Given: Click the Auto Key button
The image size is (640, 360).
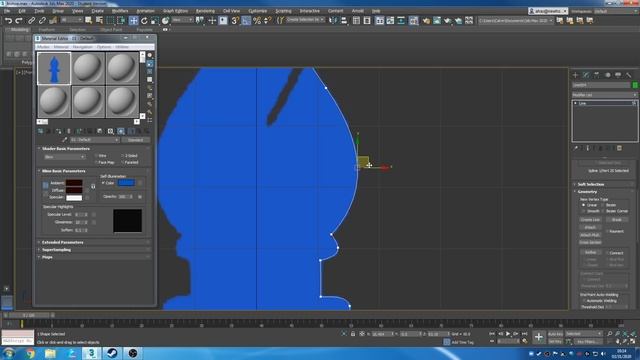Looking at the screenshot, I should click(x=555, y=334).
